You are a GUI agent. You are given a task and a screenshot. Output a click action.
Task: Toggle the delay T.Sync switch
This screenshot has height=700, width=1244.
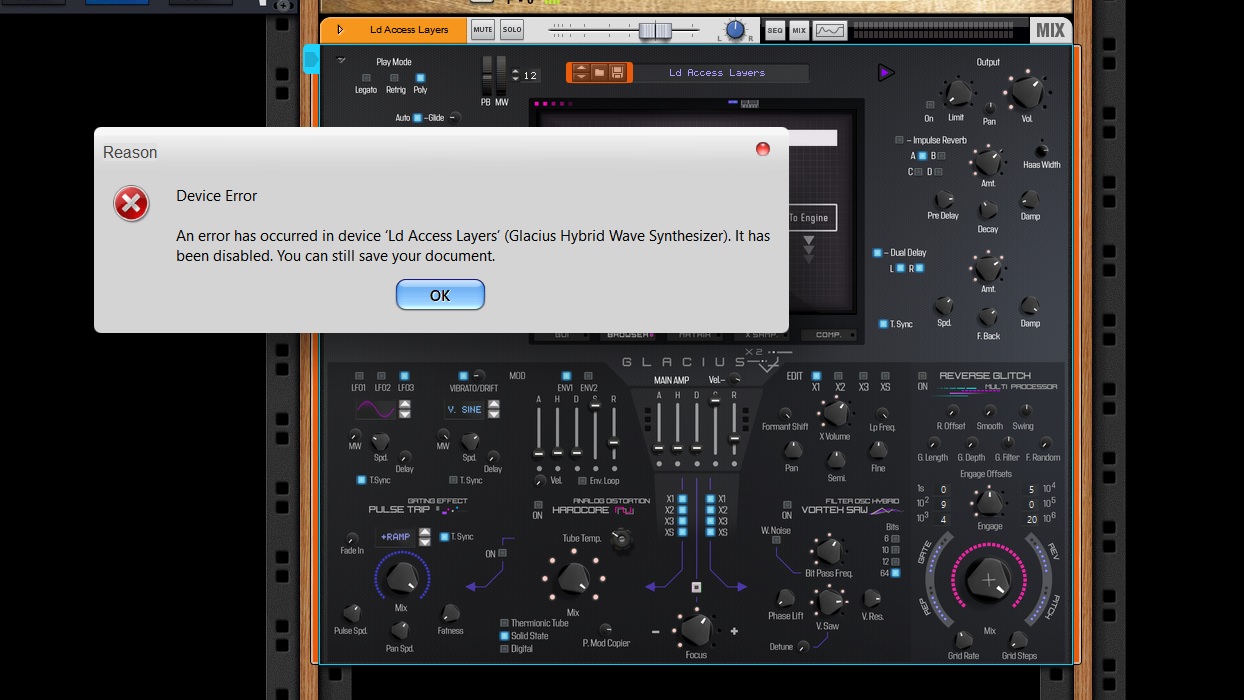882,324
